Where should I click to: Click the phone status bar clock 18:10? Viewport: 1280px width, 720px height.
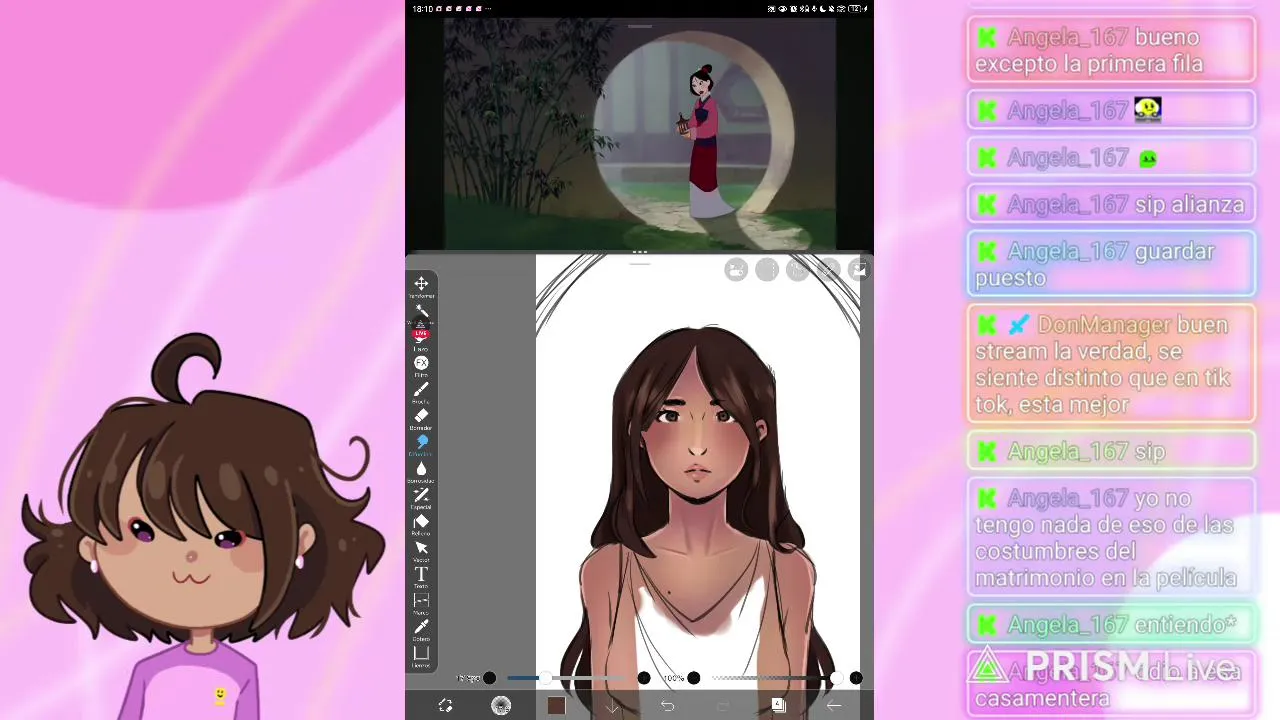[422, 9]
